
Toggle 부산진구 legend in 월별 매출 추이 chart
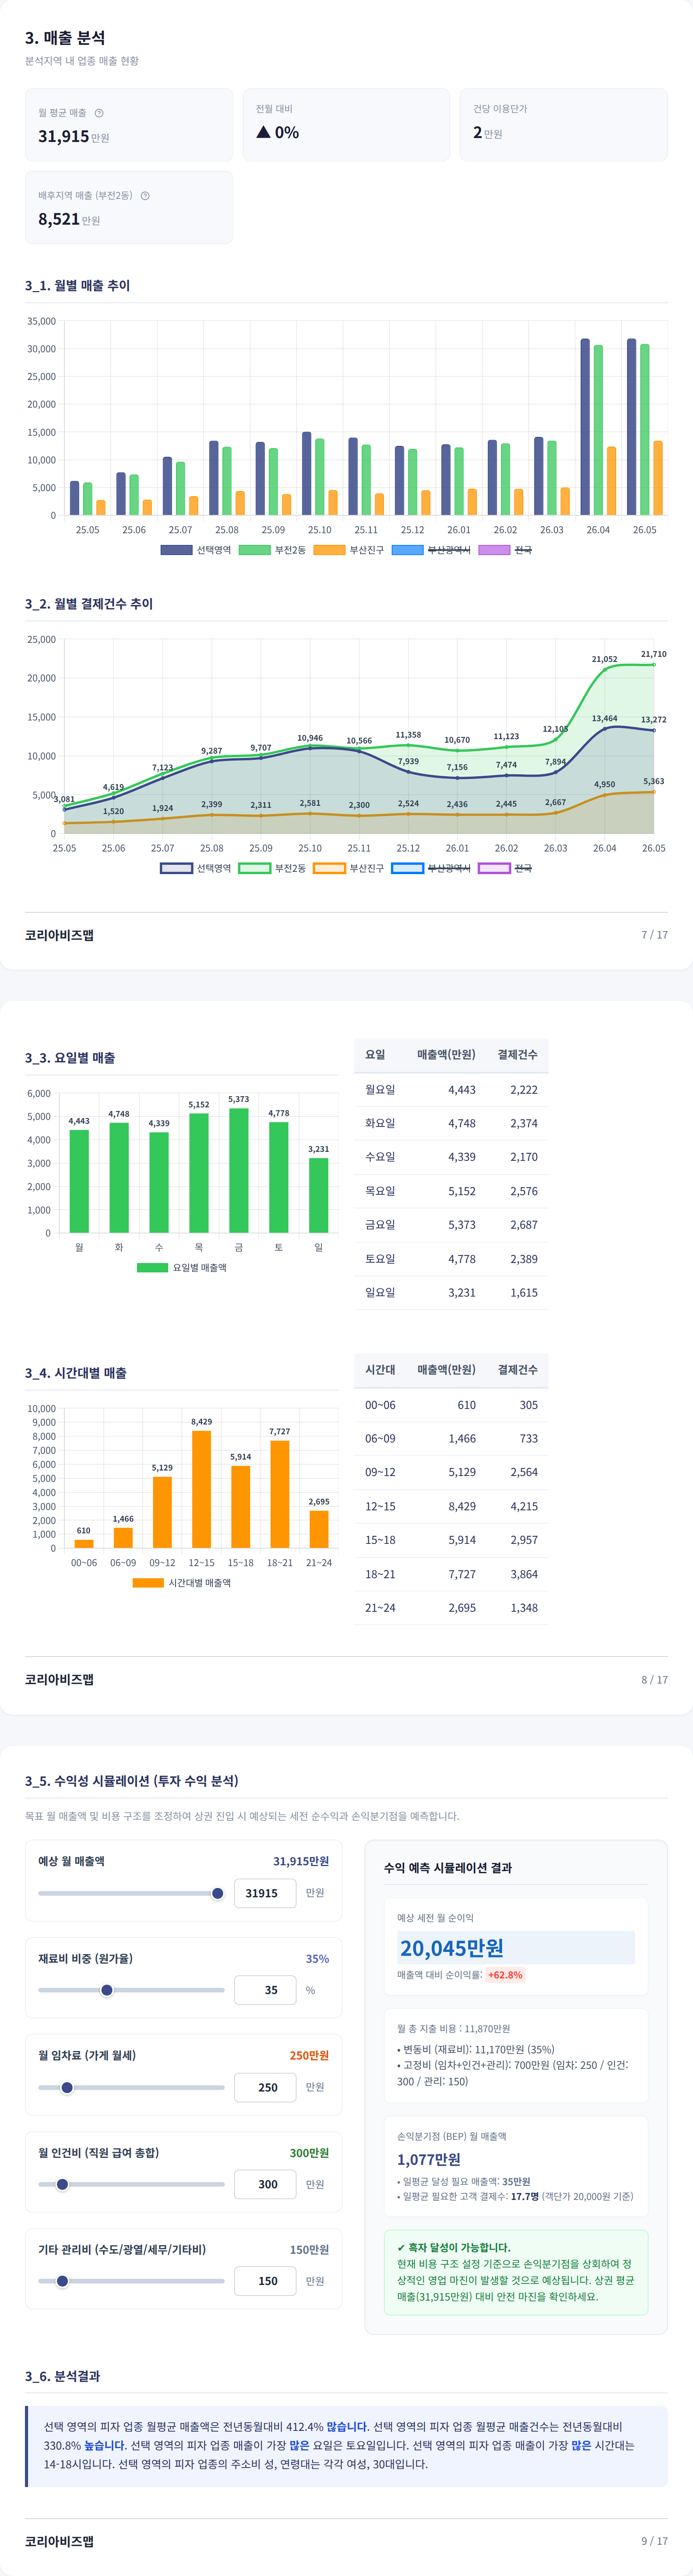(348, 550)
